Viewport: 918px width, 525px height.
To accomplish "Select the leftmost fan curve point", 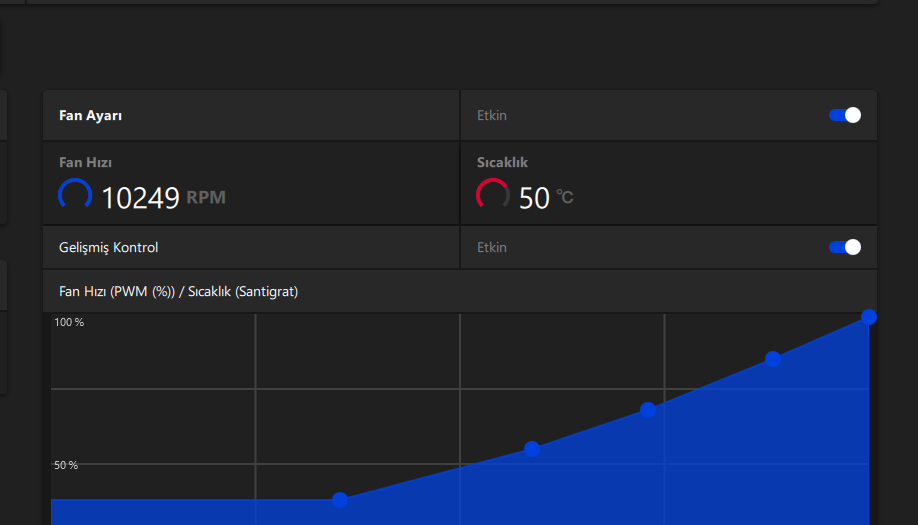I will (x=340, y=500).
